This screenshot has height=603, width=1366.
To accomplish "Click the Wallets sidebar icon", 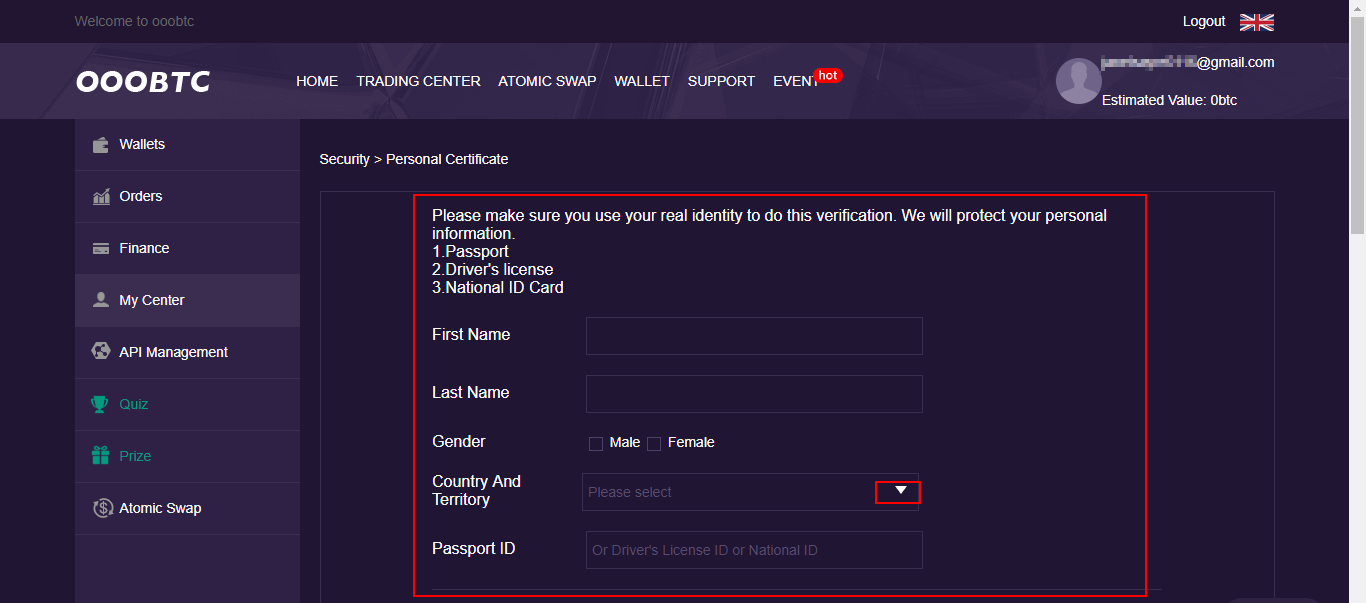I will click(x=100, y=145).
